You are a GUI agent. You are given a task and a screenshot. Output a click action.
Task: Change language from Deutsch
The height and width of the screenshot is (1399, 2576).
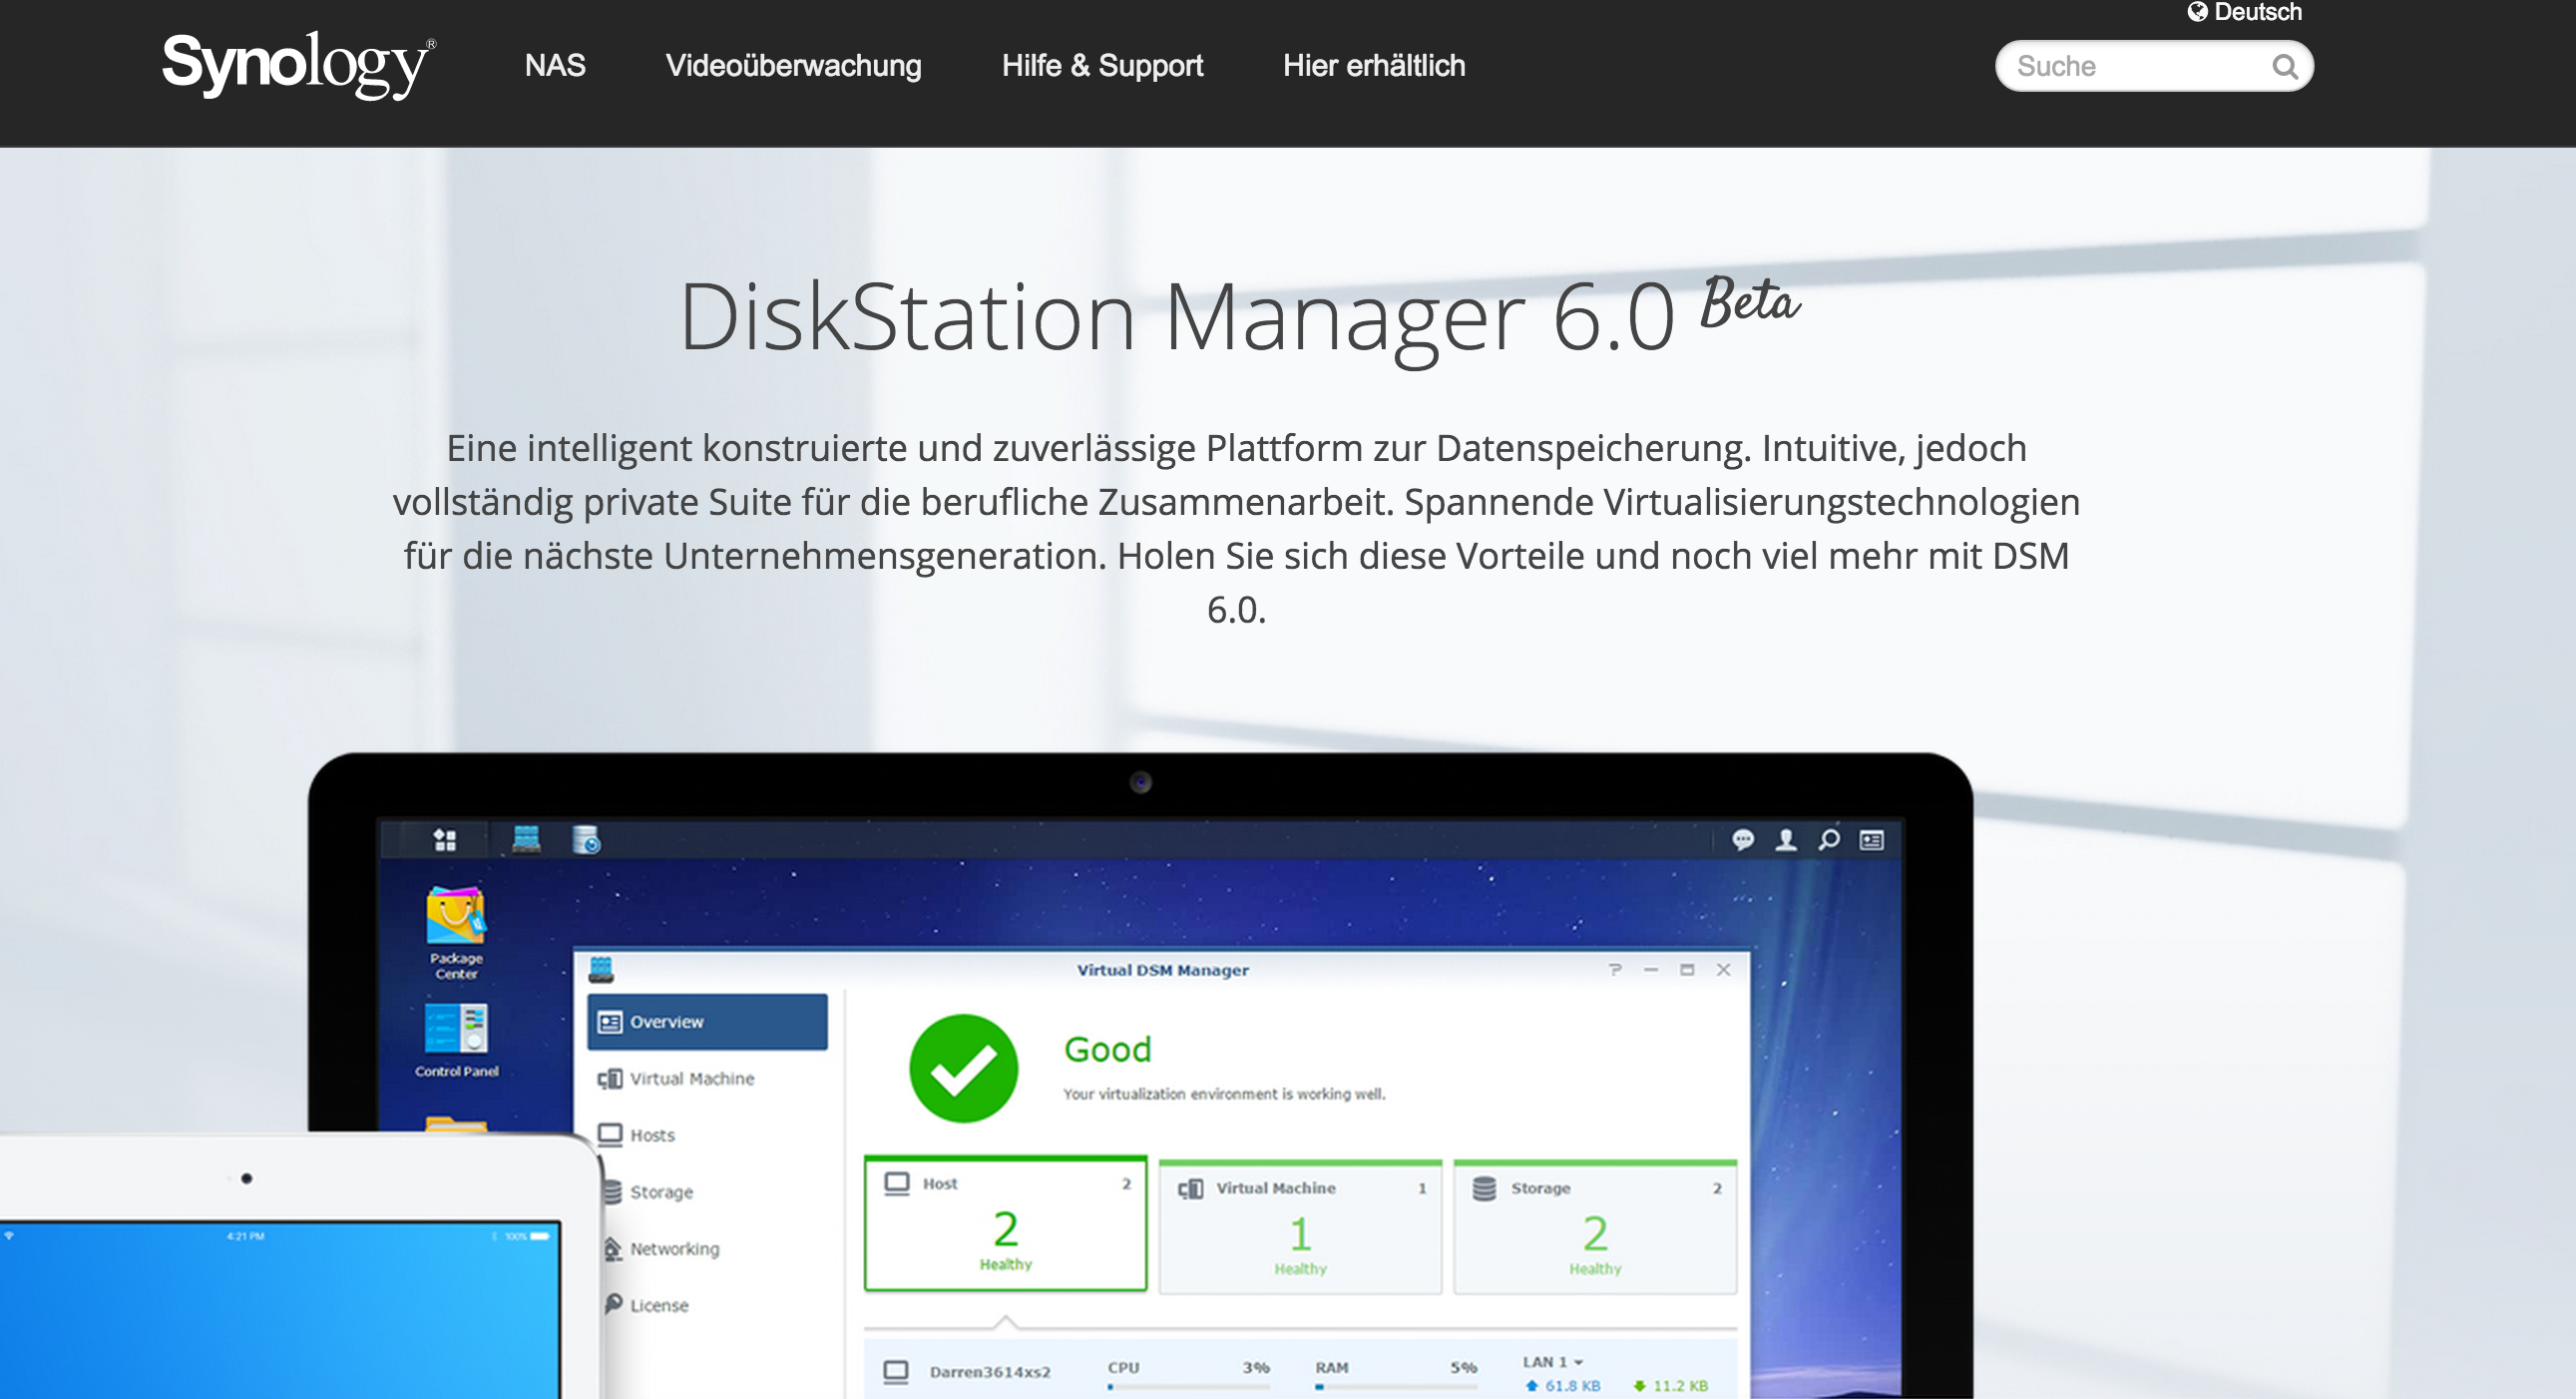pyautogui.click(x=2257, y=12)
